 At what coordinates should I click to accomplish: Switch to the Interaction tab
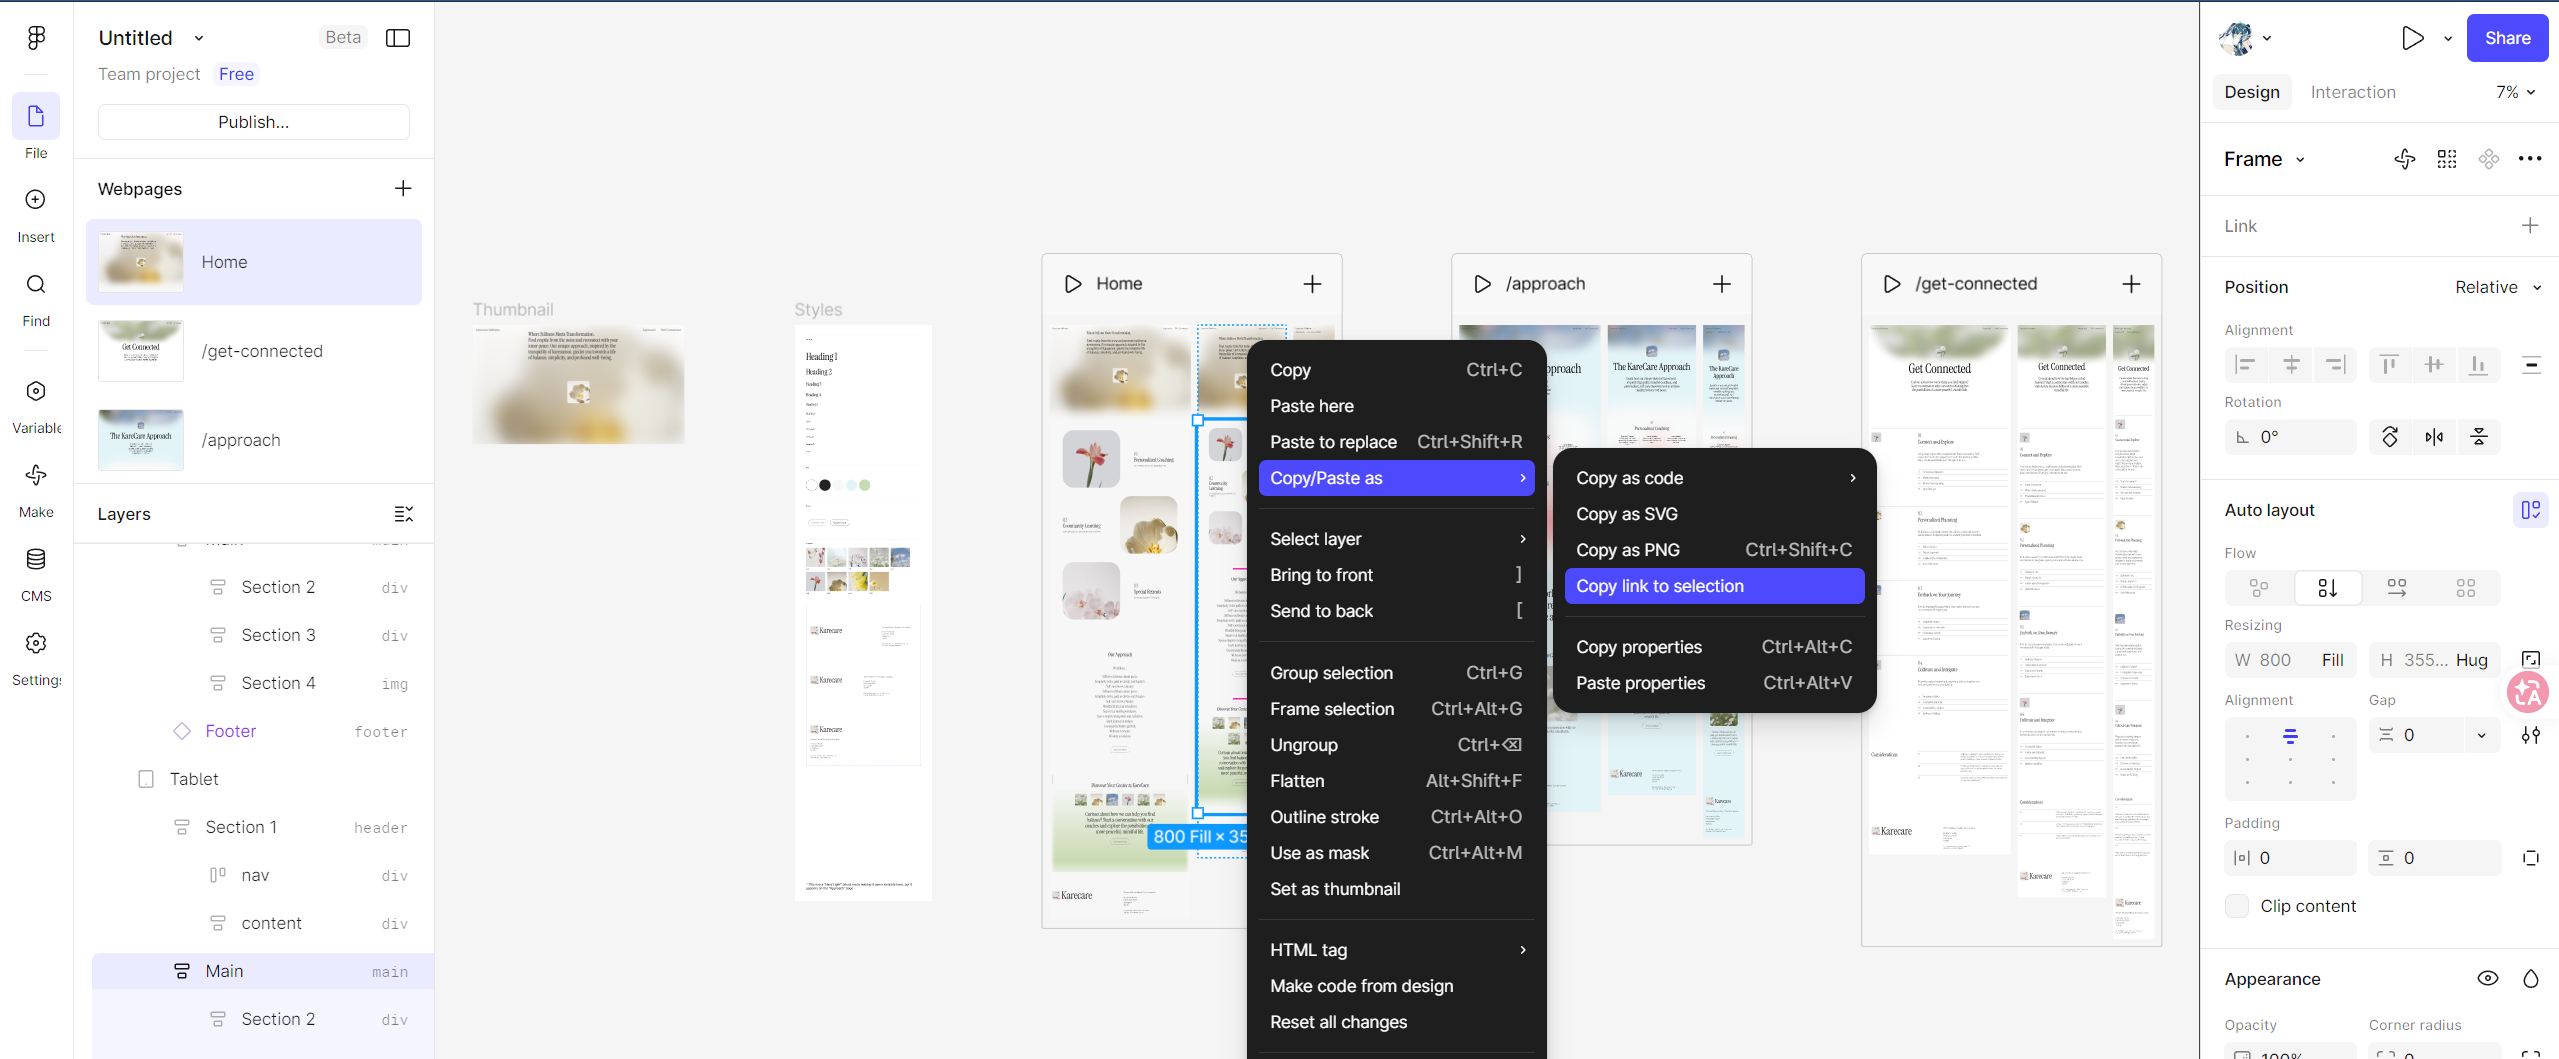coord(2353,92)
